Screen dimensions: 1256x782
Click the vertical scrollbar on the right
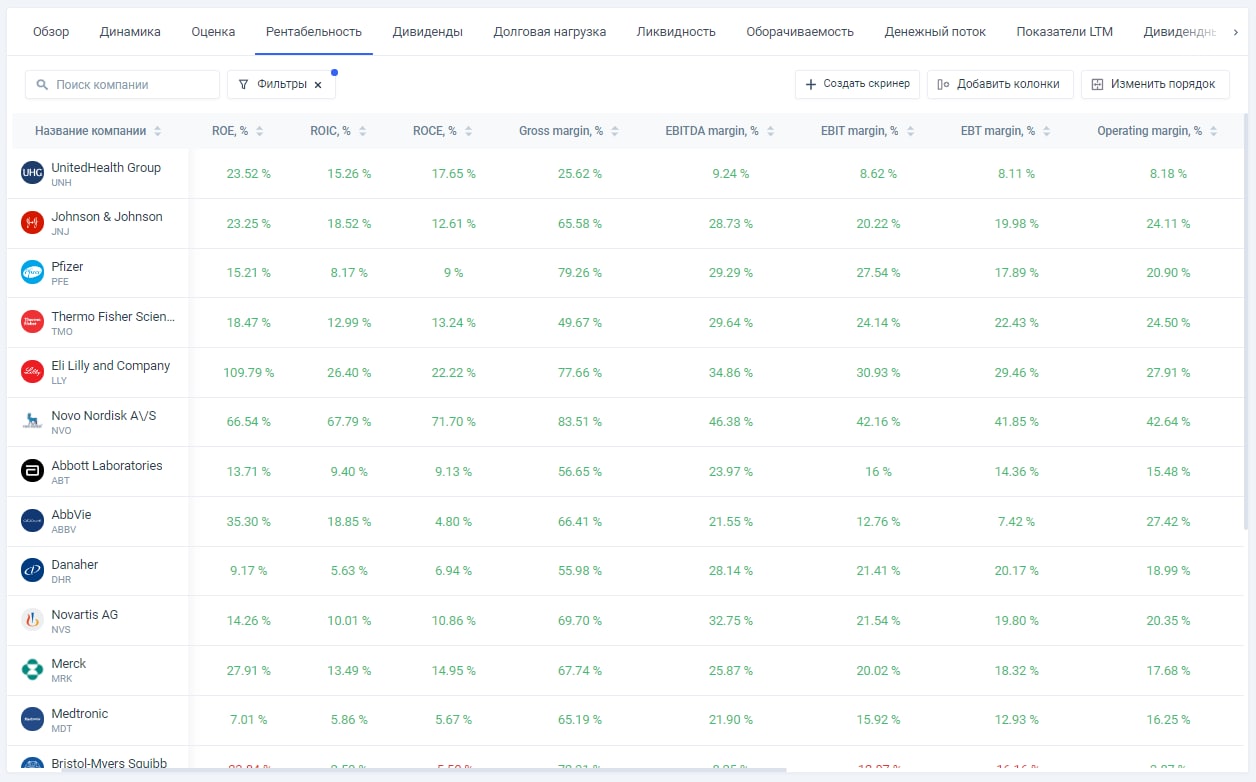click(1247, 320)
